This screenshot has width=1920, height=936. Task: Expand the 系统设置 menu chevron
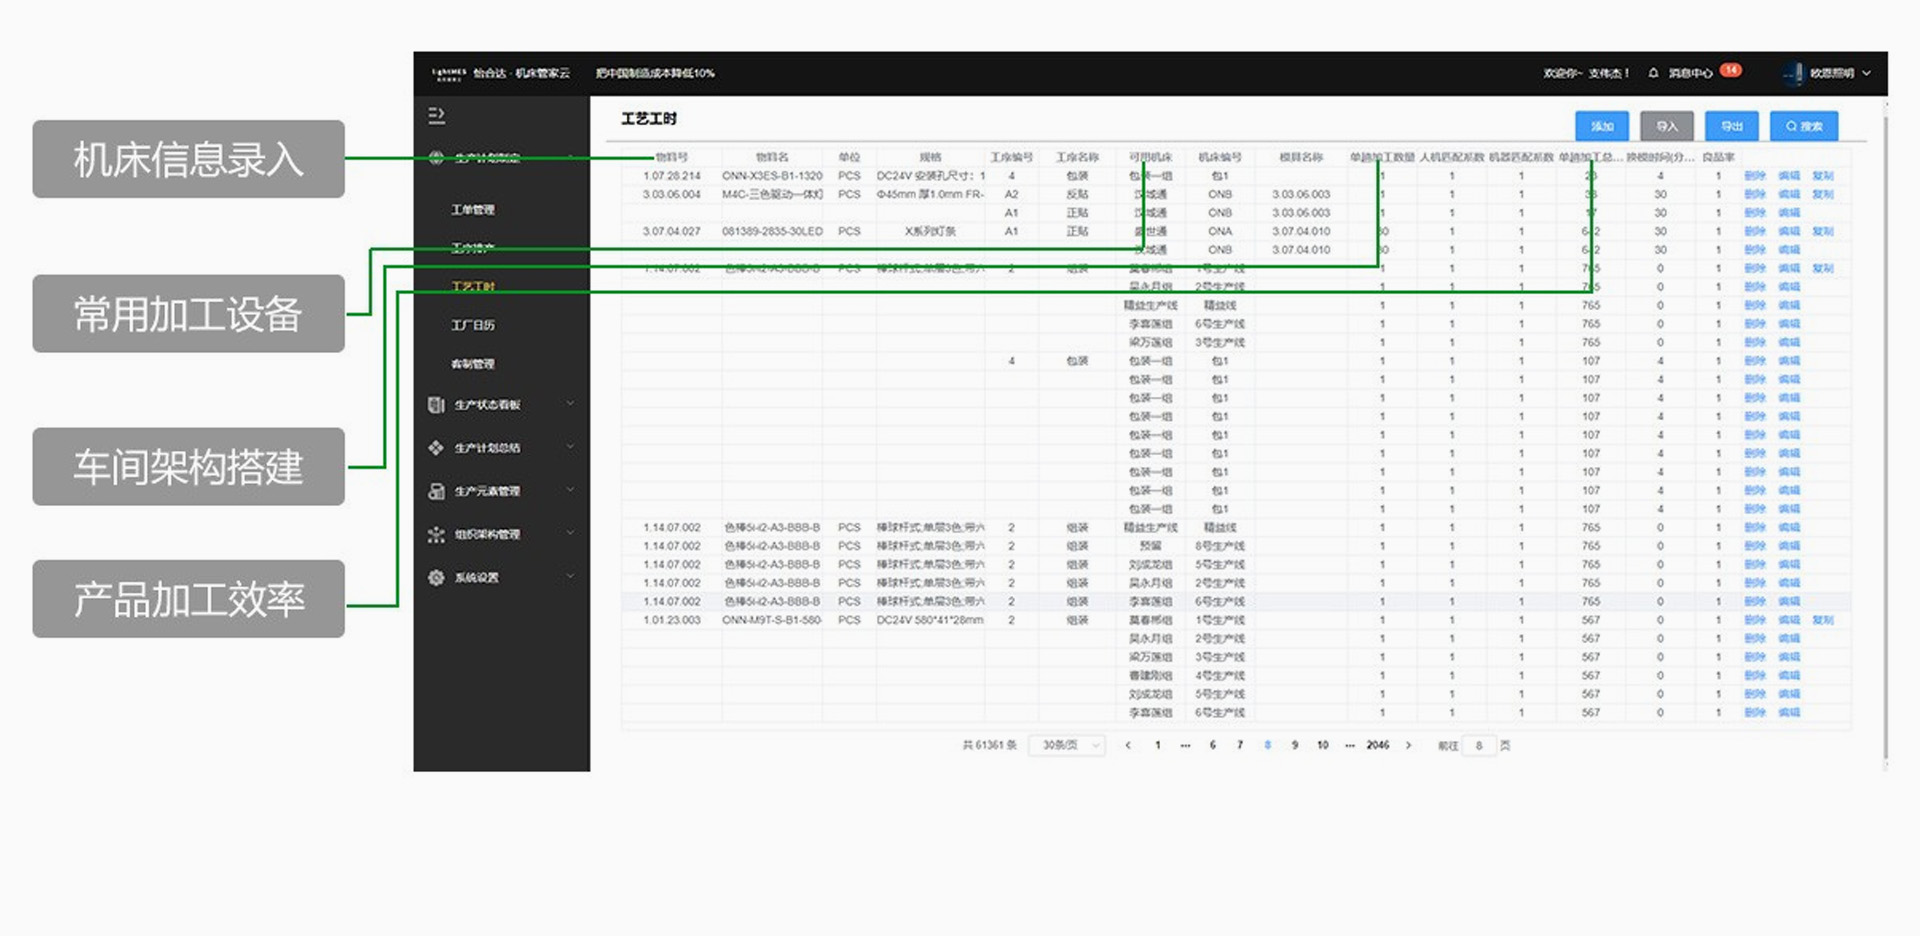pyautogui.click(x=570, y=576)
